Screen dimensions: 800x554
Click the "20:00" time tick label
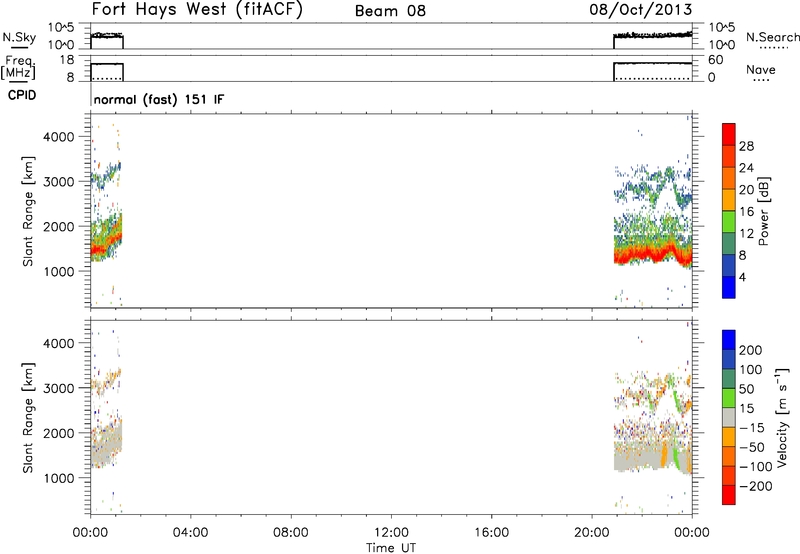(x=591, y=533)
